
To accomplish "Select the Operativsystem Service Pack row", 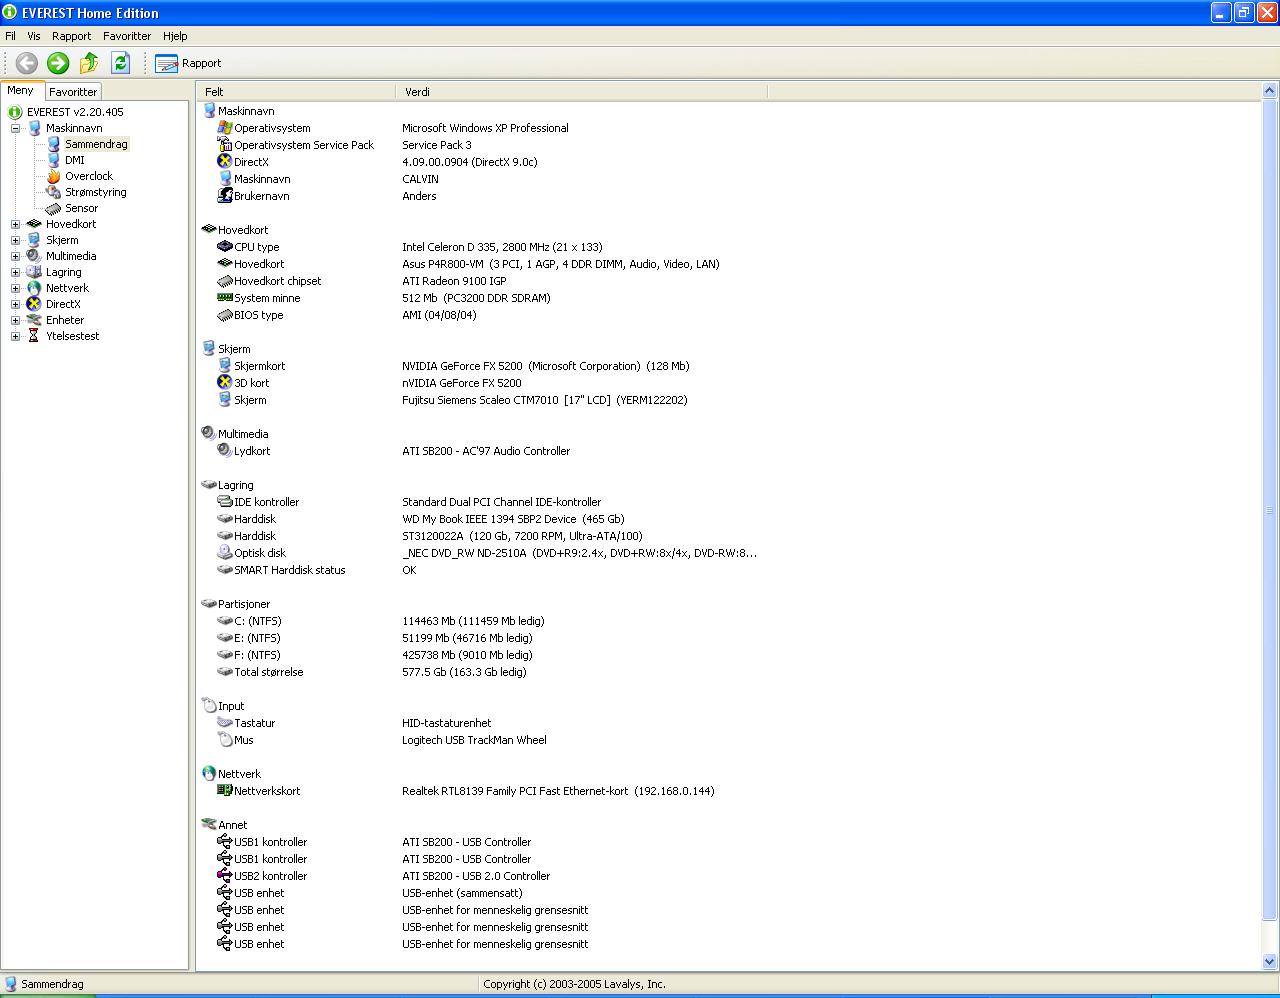I will click(x=480, y=145).
